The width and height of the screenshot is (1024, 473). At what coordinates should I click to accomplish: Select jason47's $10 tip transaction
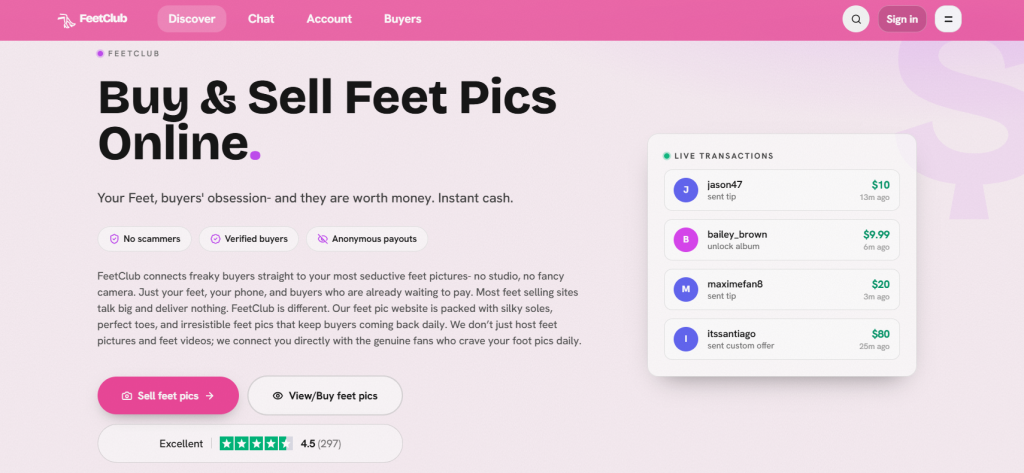click(782, 190)
